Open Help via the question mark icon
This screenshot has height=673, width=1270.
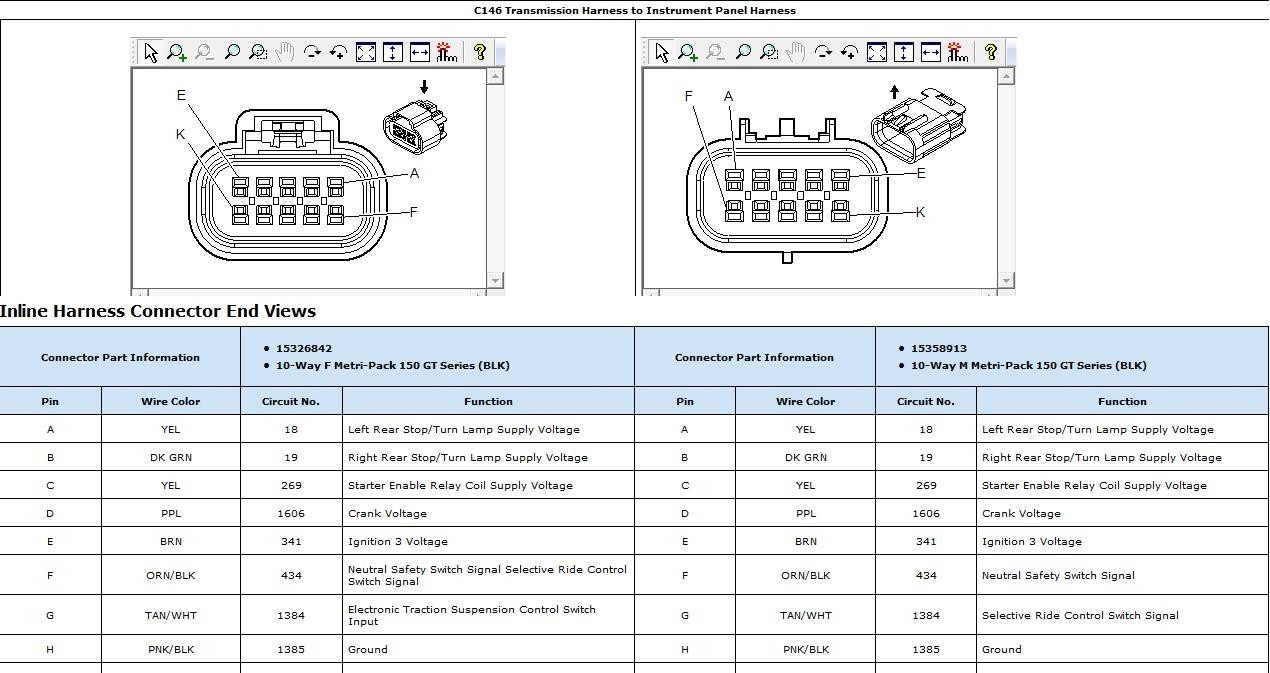480,50
